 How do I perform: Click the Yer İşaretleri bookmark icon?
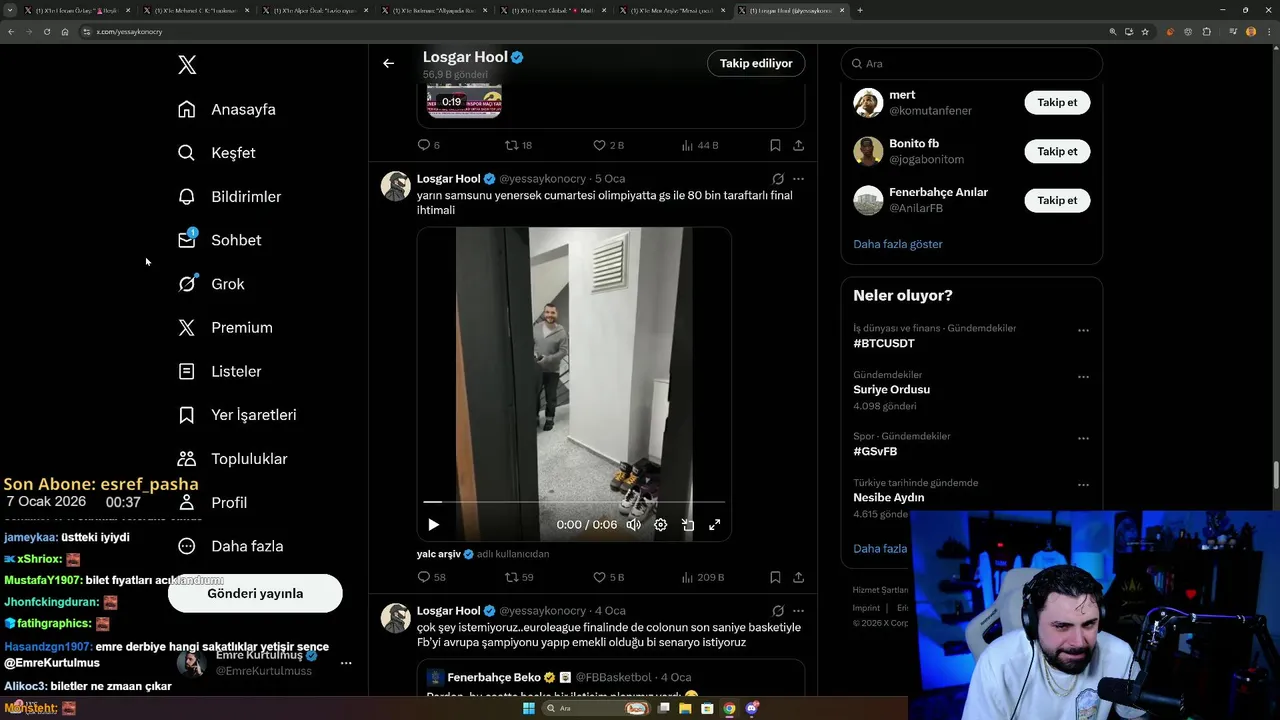tap(187, 415)
